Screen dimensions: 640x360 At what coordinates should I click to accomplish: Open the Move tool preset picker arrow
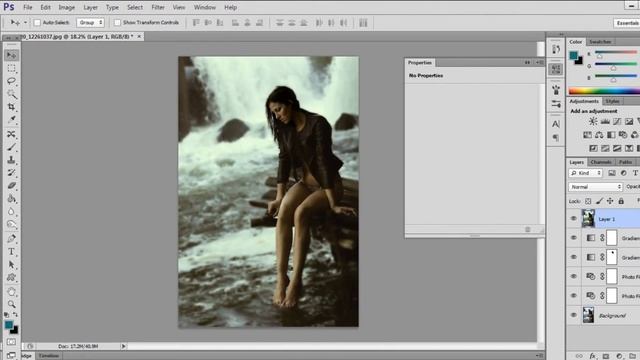click(x=25, y=23)
